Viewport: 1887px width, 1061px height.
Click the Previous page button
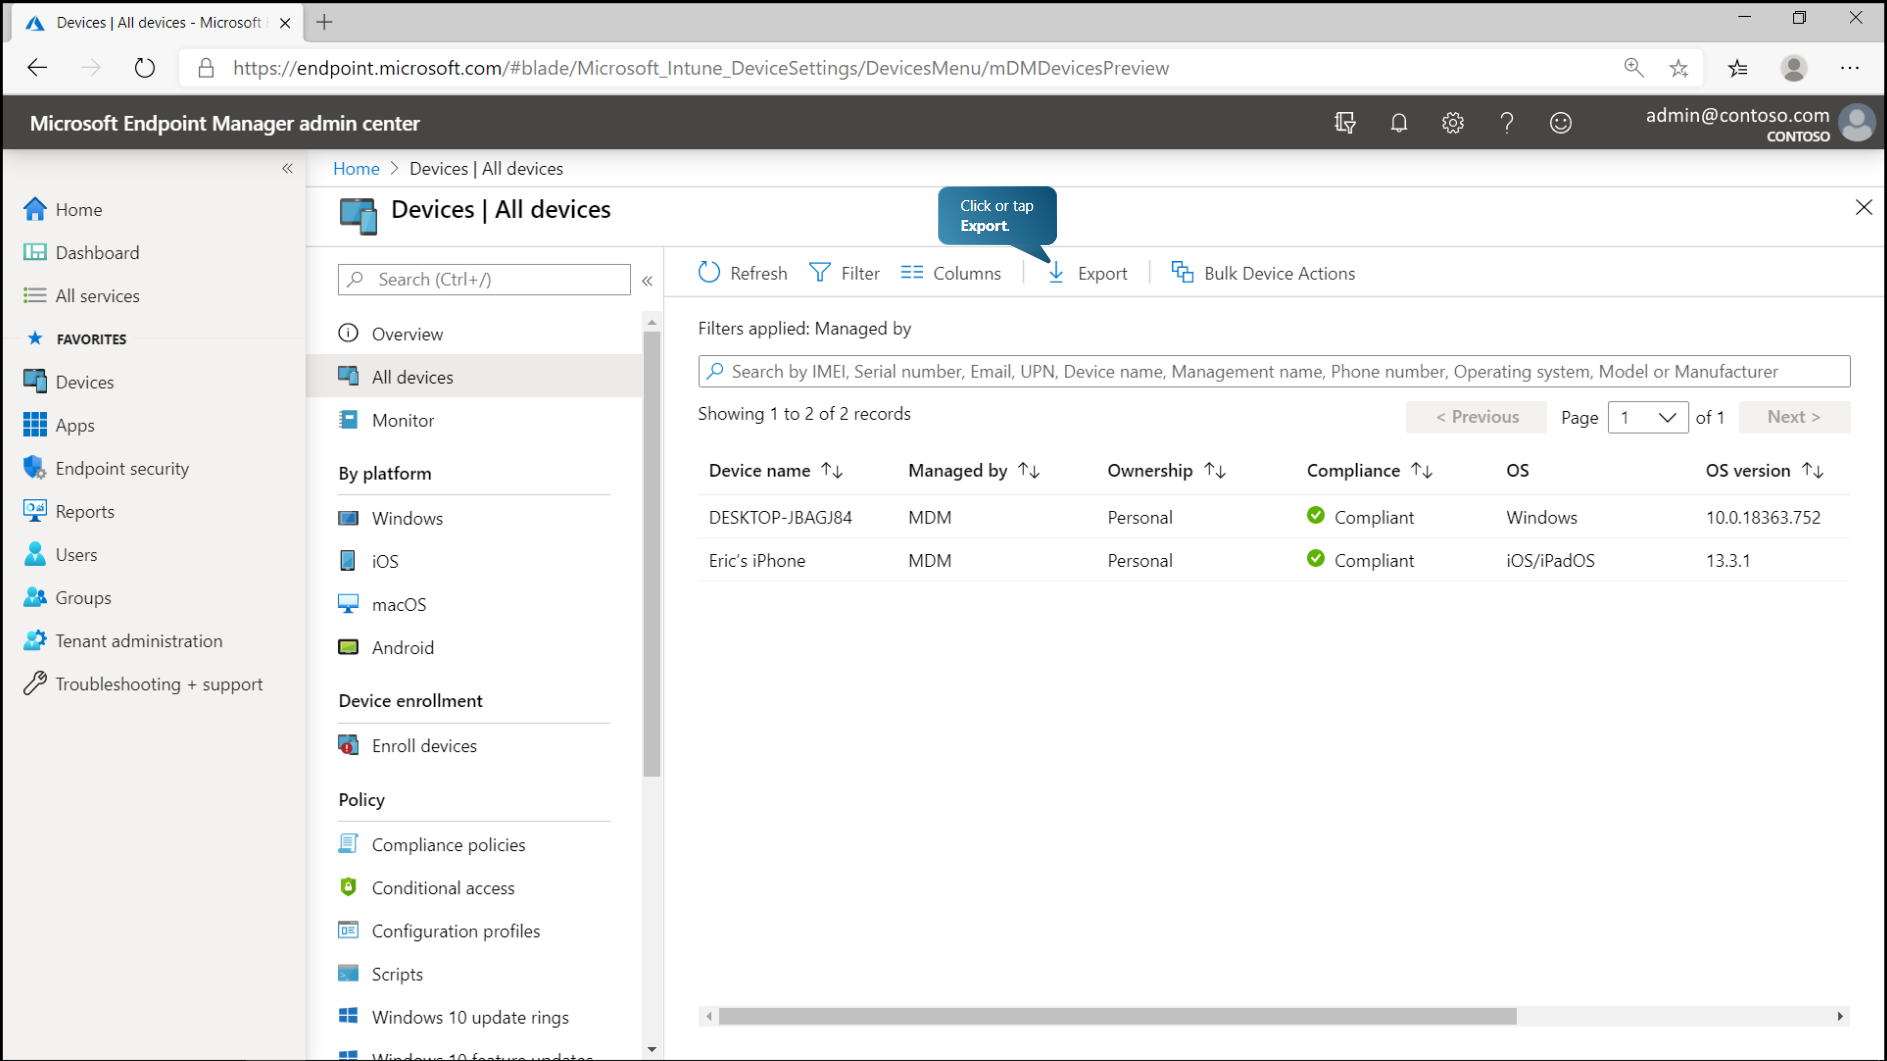(1476, 417)
